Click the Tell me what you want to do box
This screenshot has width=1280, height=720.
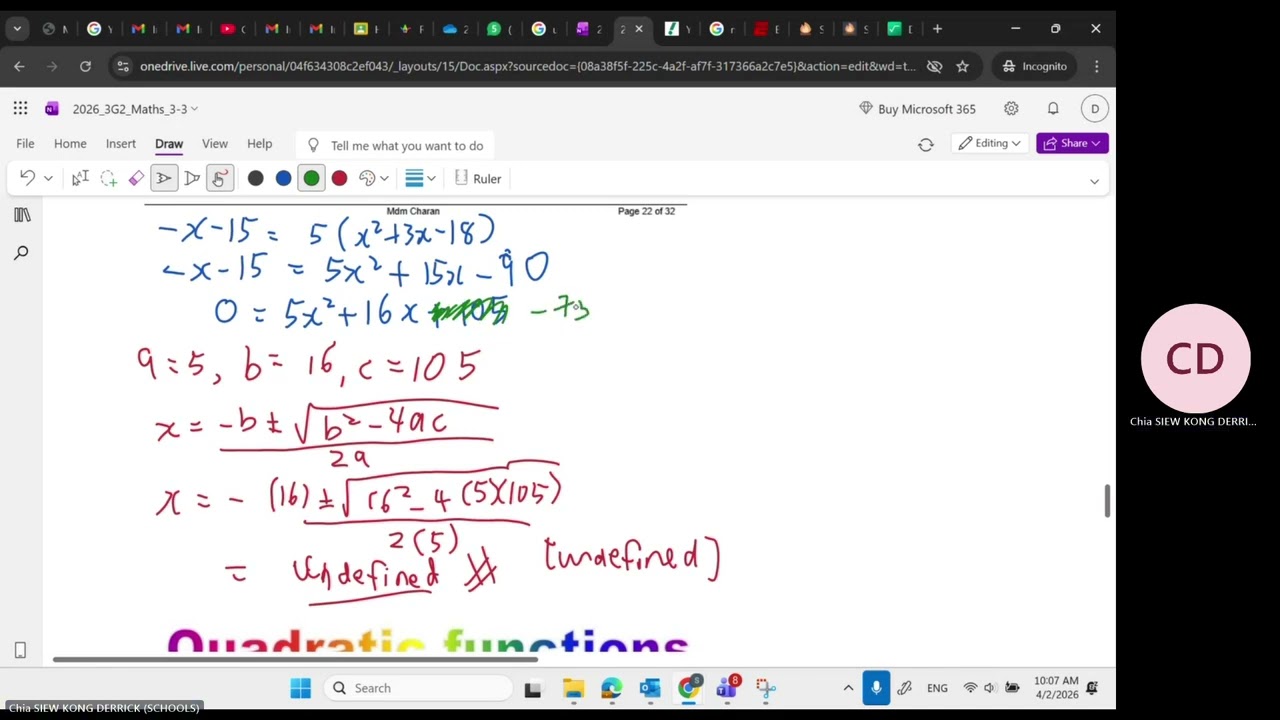(395, 145)
